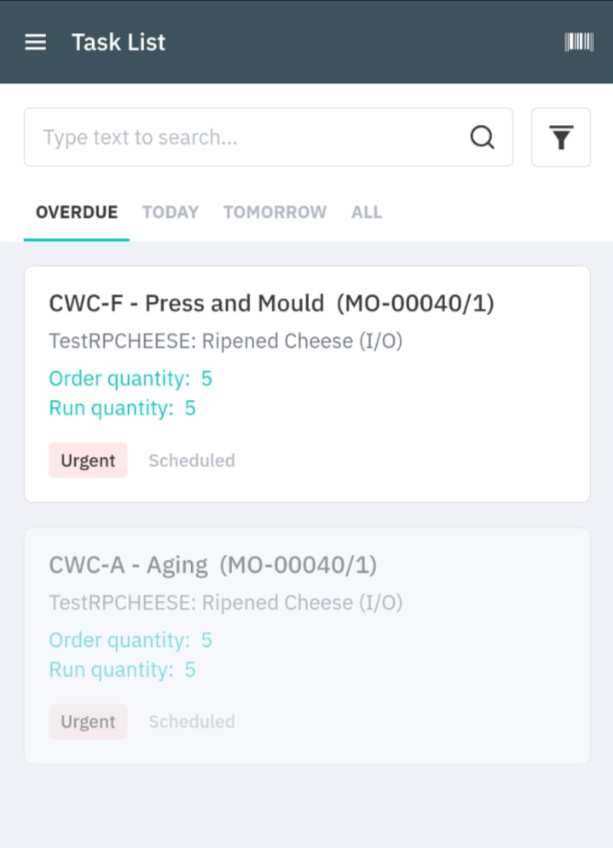The image size is (613, 848).
Task: Open the CWC-A Aging task card
Action: click(307, 646)
